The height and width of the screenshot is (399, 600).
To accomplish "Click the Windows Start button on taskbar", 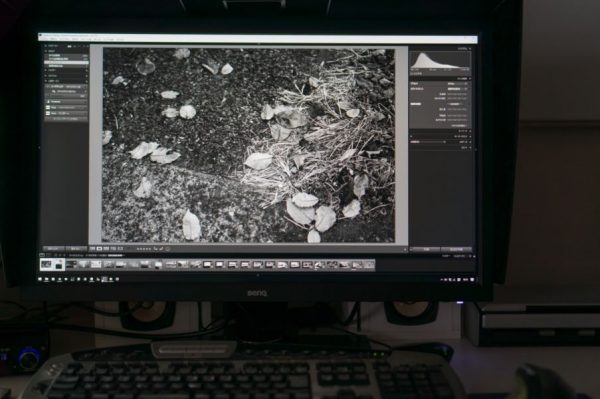I will [x=41, y=280].
